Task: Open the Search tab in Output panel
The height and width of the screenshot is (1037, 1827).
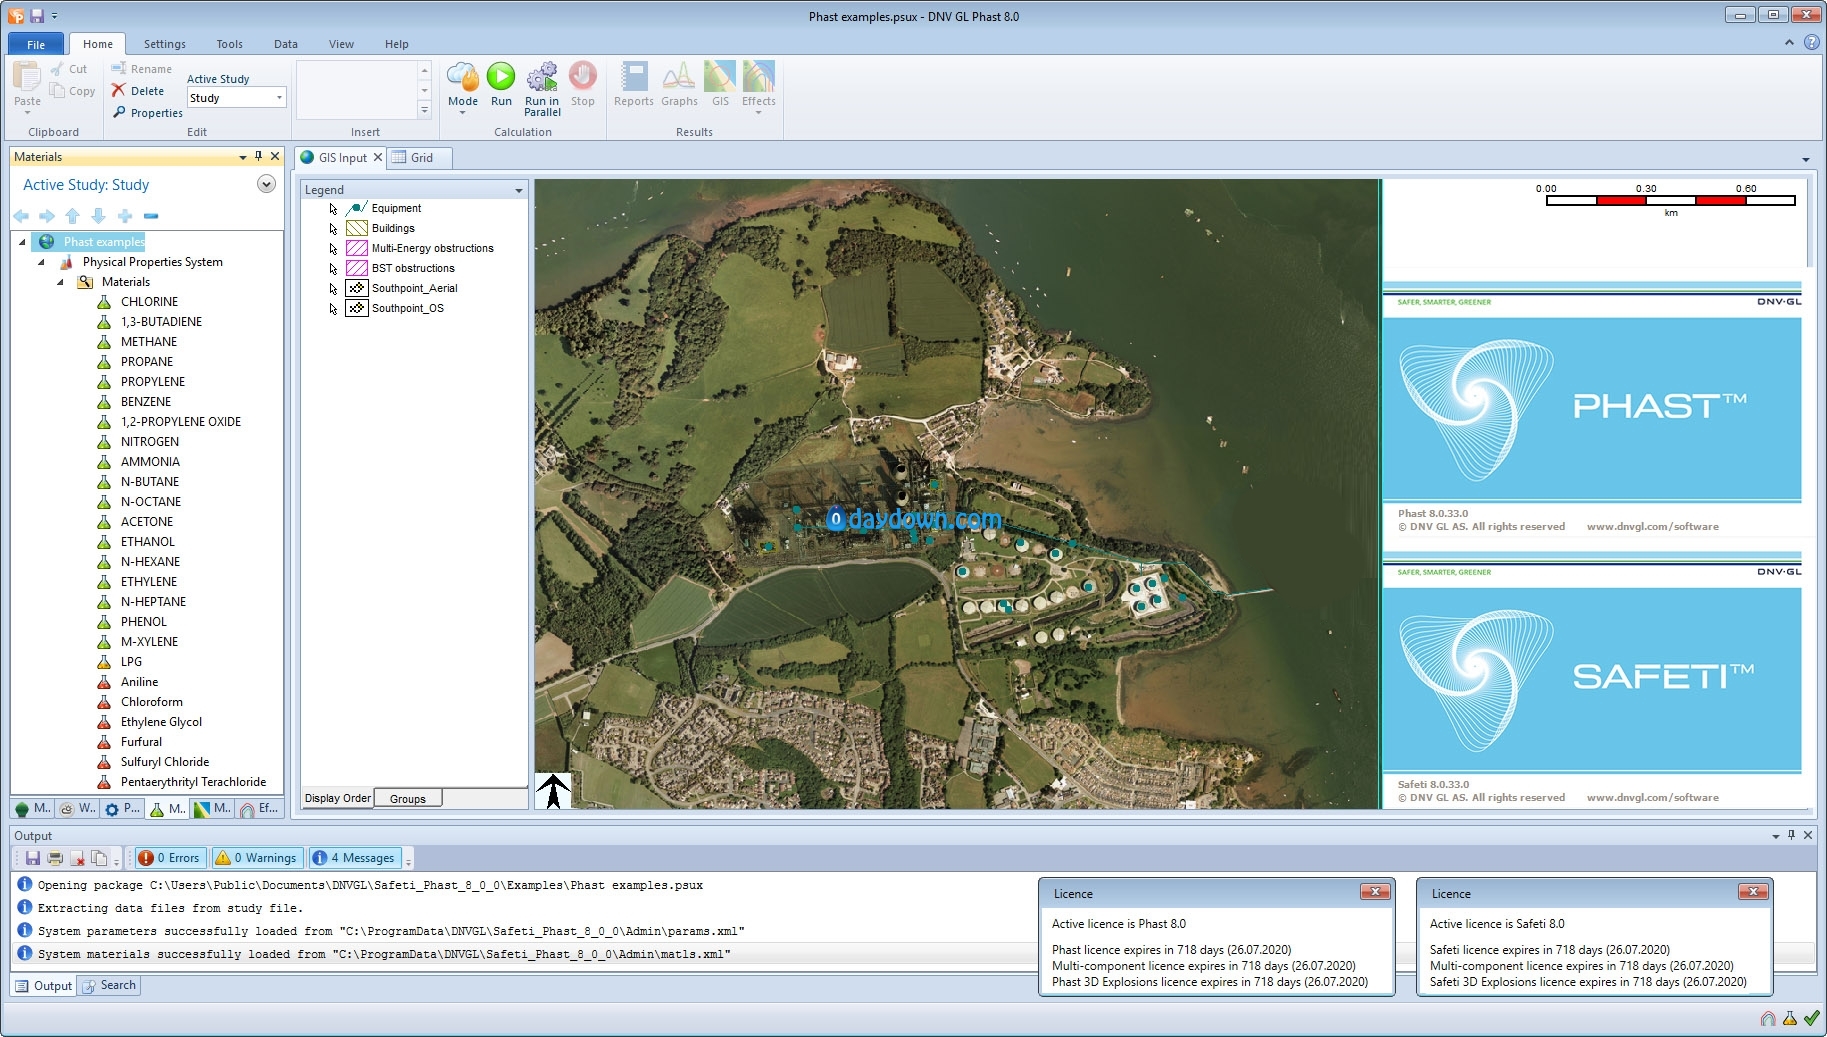Action: coord(109,985)
